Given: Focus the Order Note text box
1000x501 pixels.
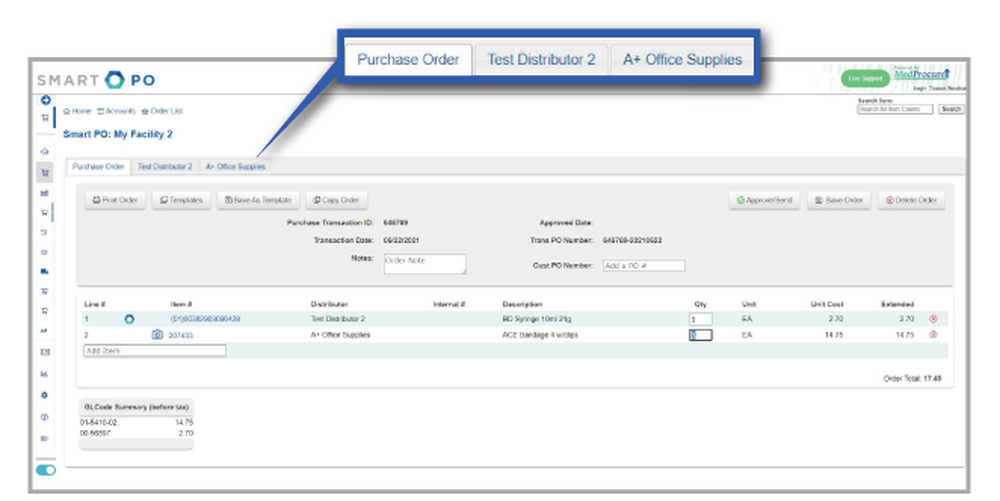Looking at the screenshot, I should pyautogui.click(x=425, y=264).
